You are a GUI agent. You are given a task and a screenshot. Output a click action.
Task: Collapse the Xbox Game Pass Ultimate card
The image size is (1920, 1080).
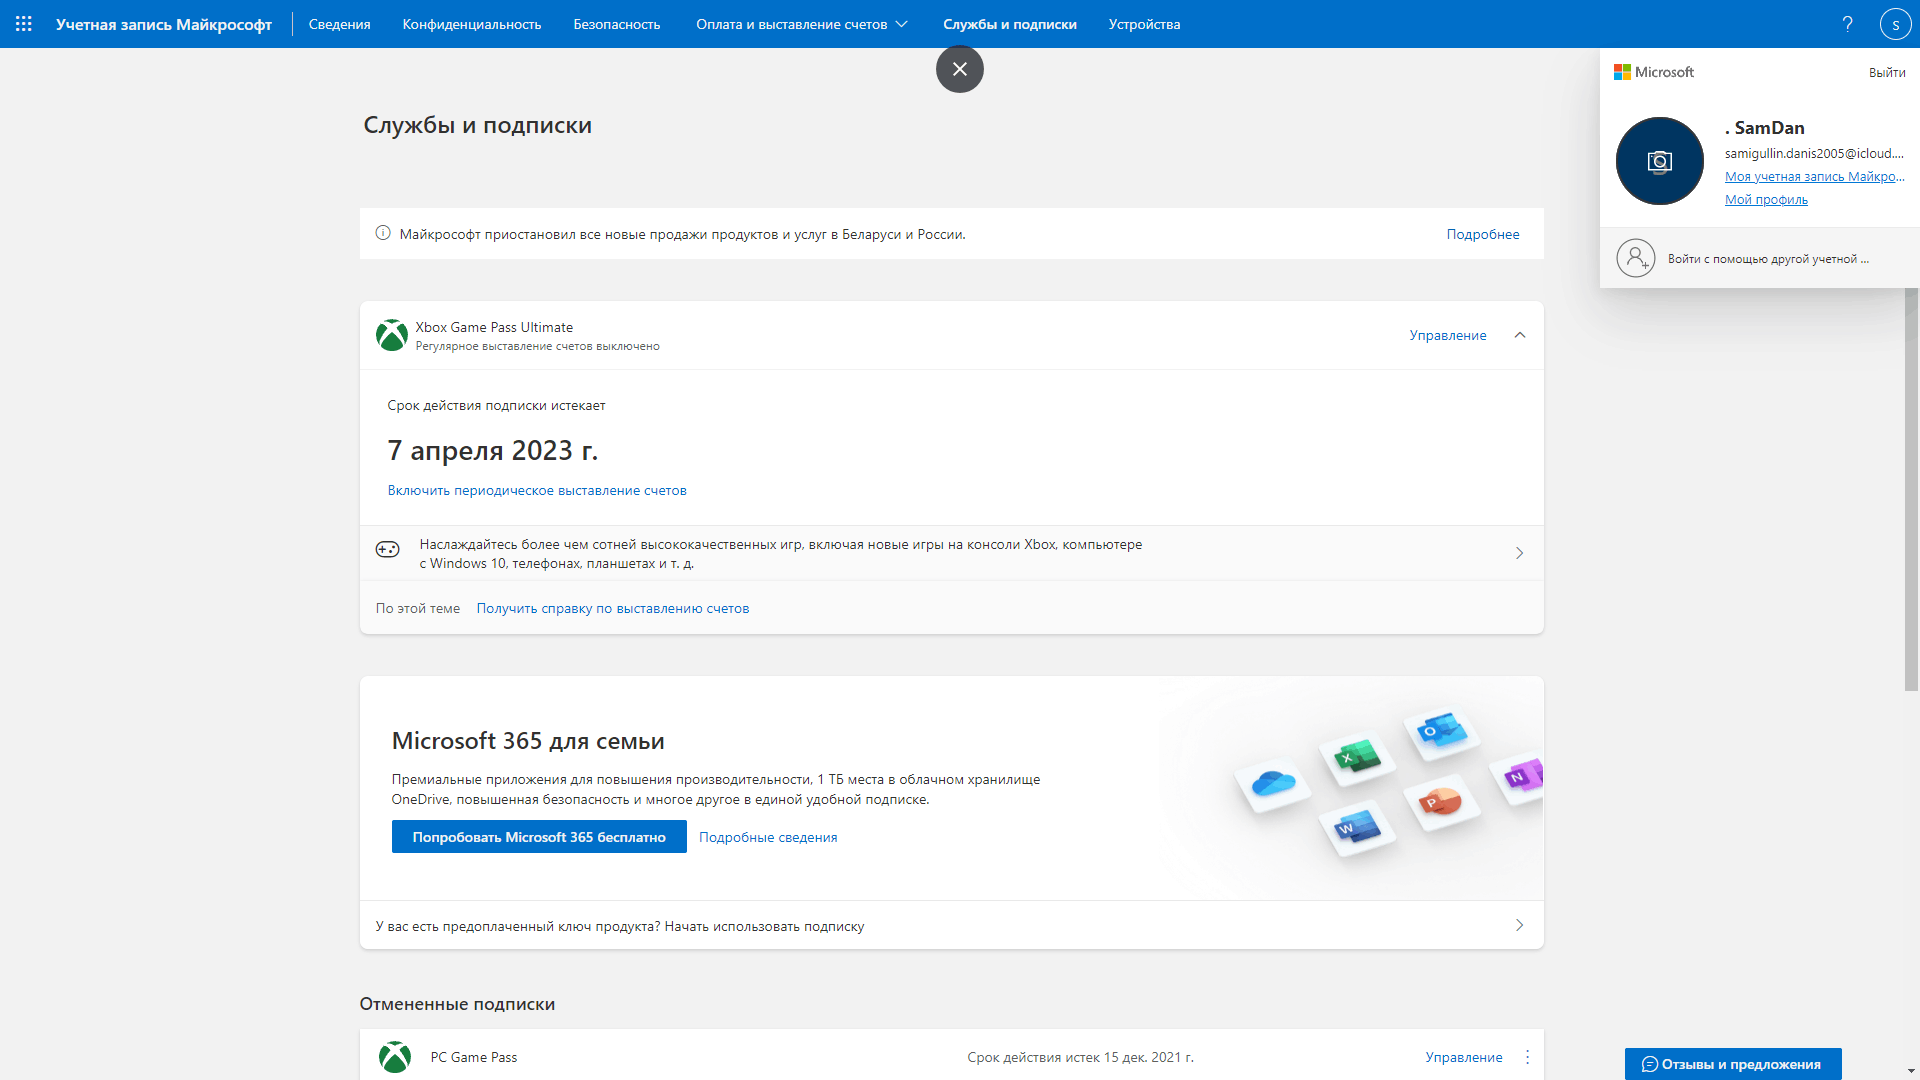(x=1520, y=335)
